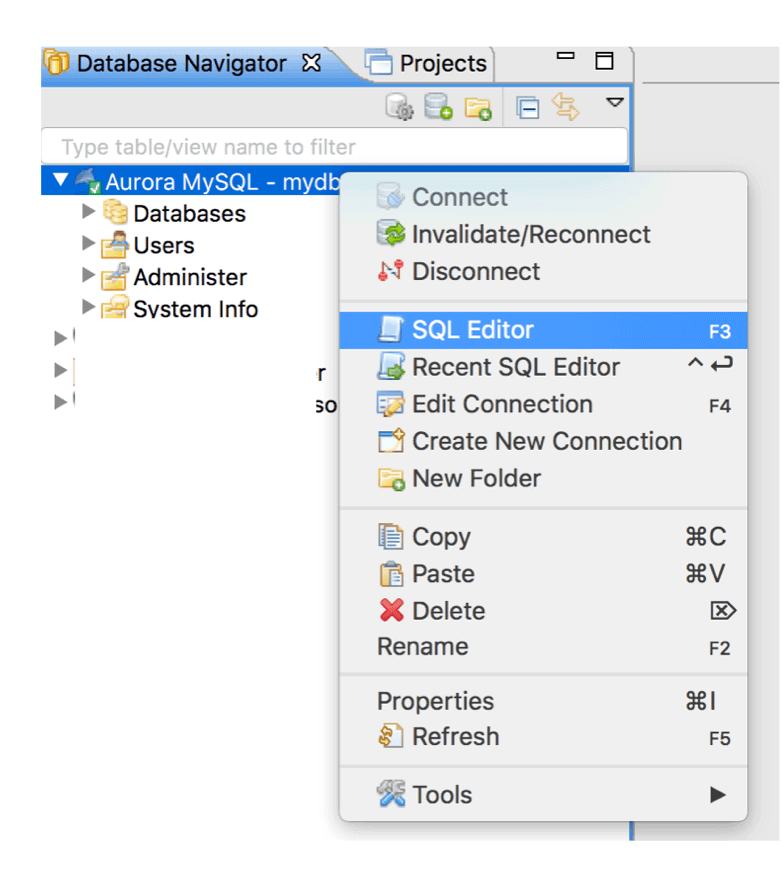Choose Paste from context menu
Viewport: 783px width, 880px height.
point(543,574)
